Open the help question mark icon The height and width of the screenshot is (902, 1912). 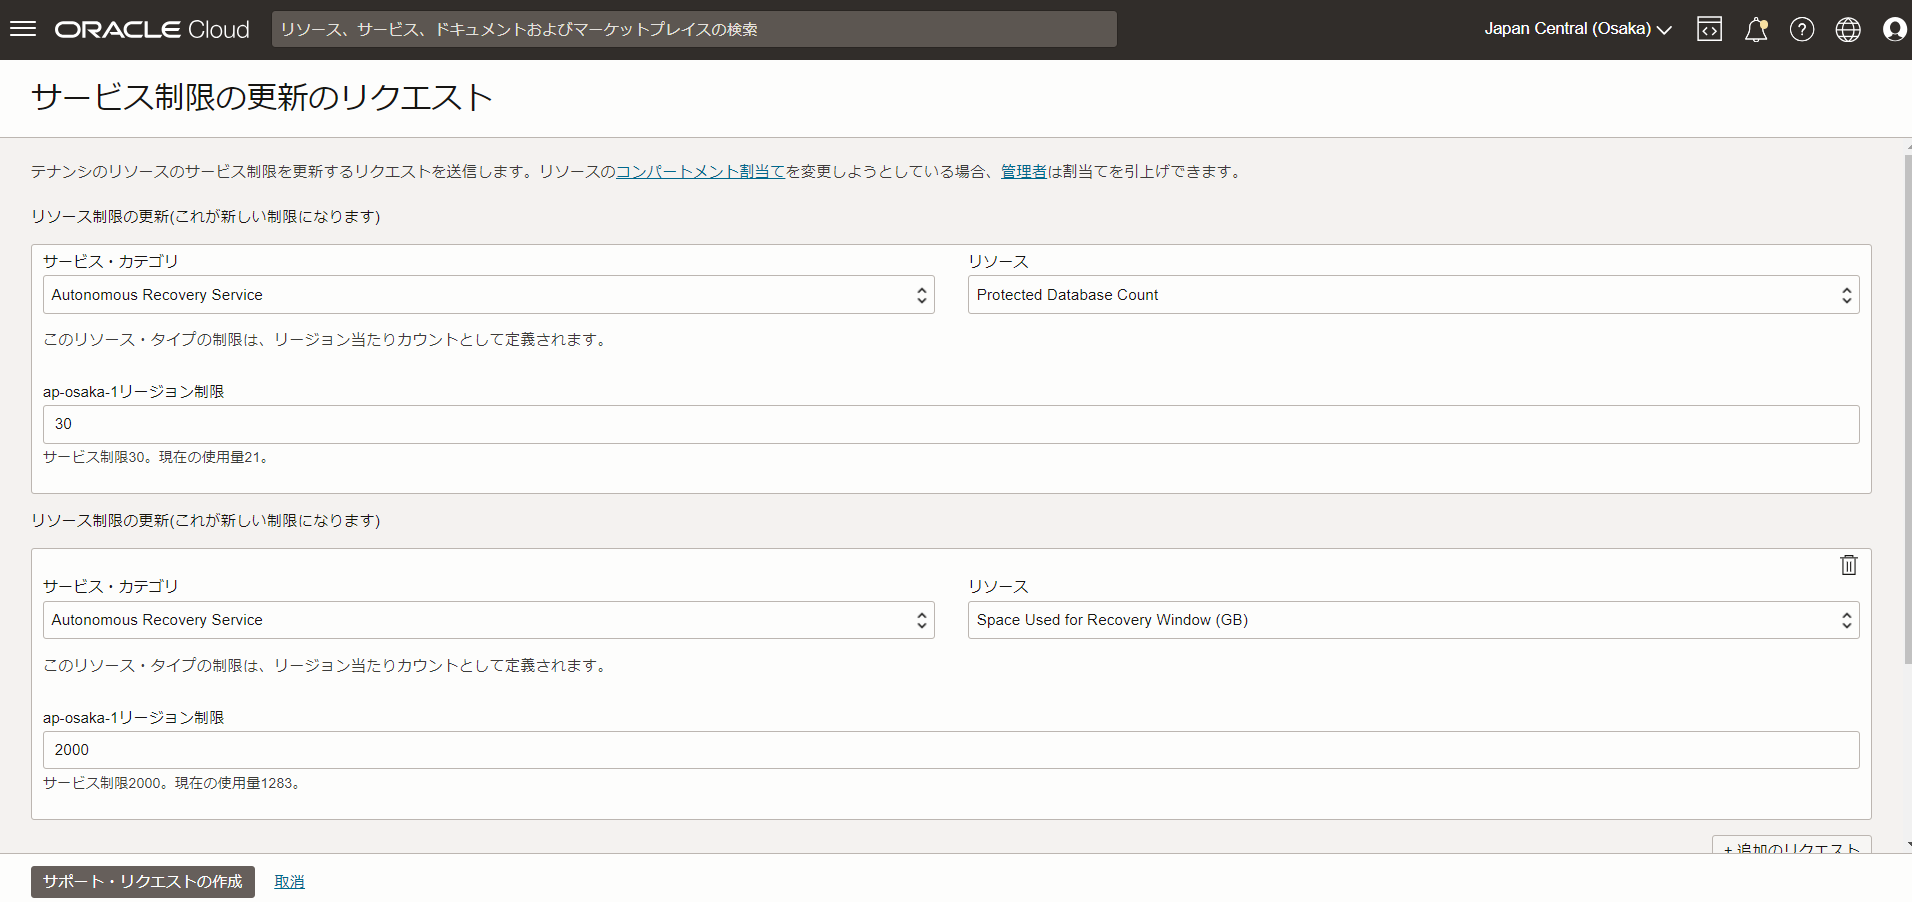coord(1801,30)
